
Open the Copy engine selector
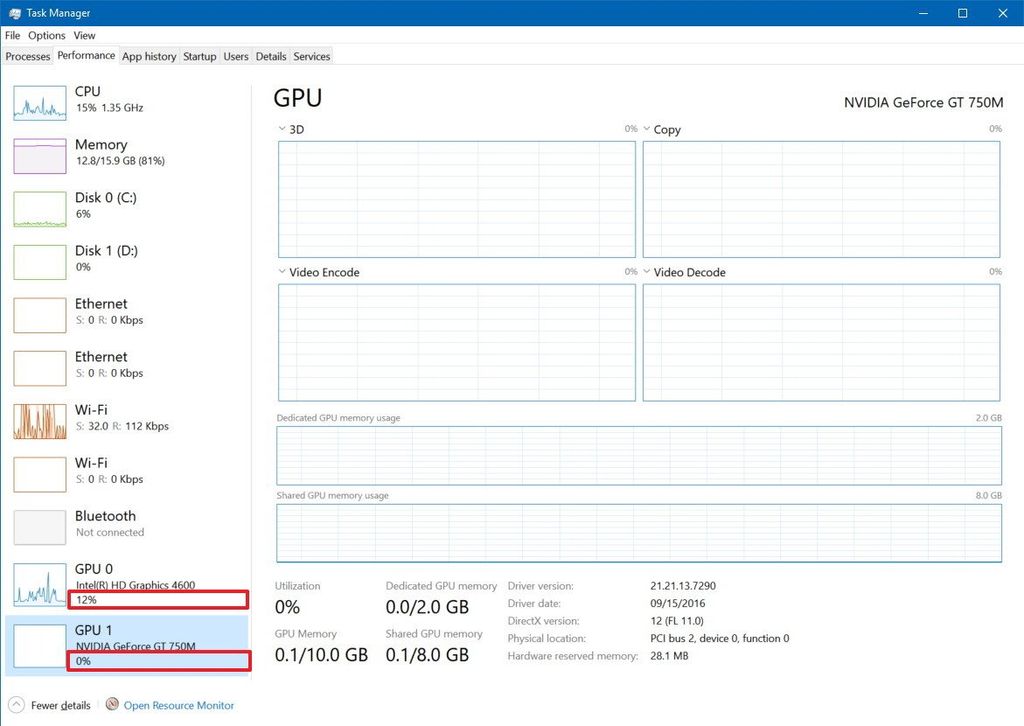(x=647, y=129)
